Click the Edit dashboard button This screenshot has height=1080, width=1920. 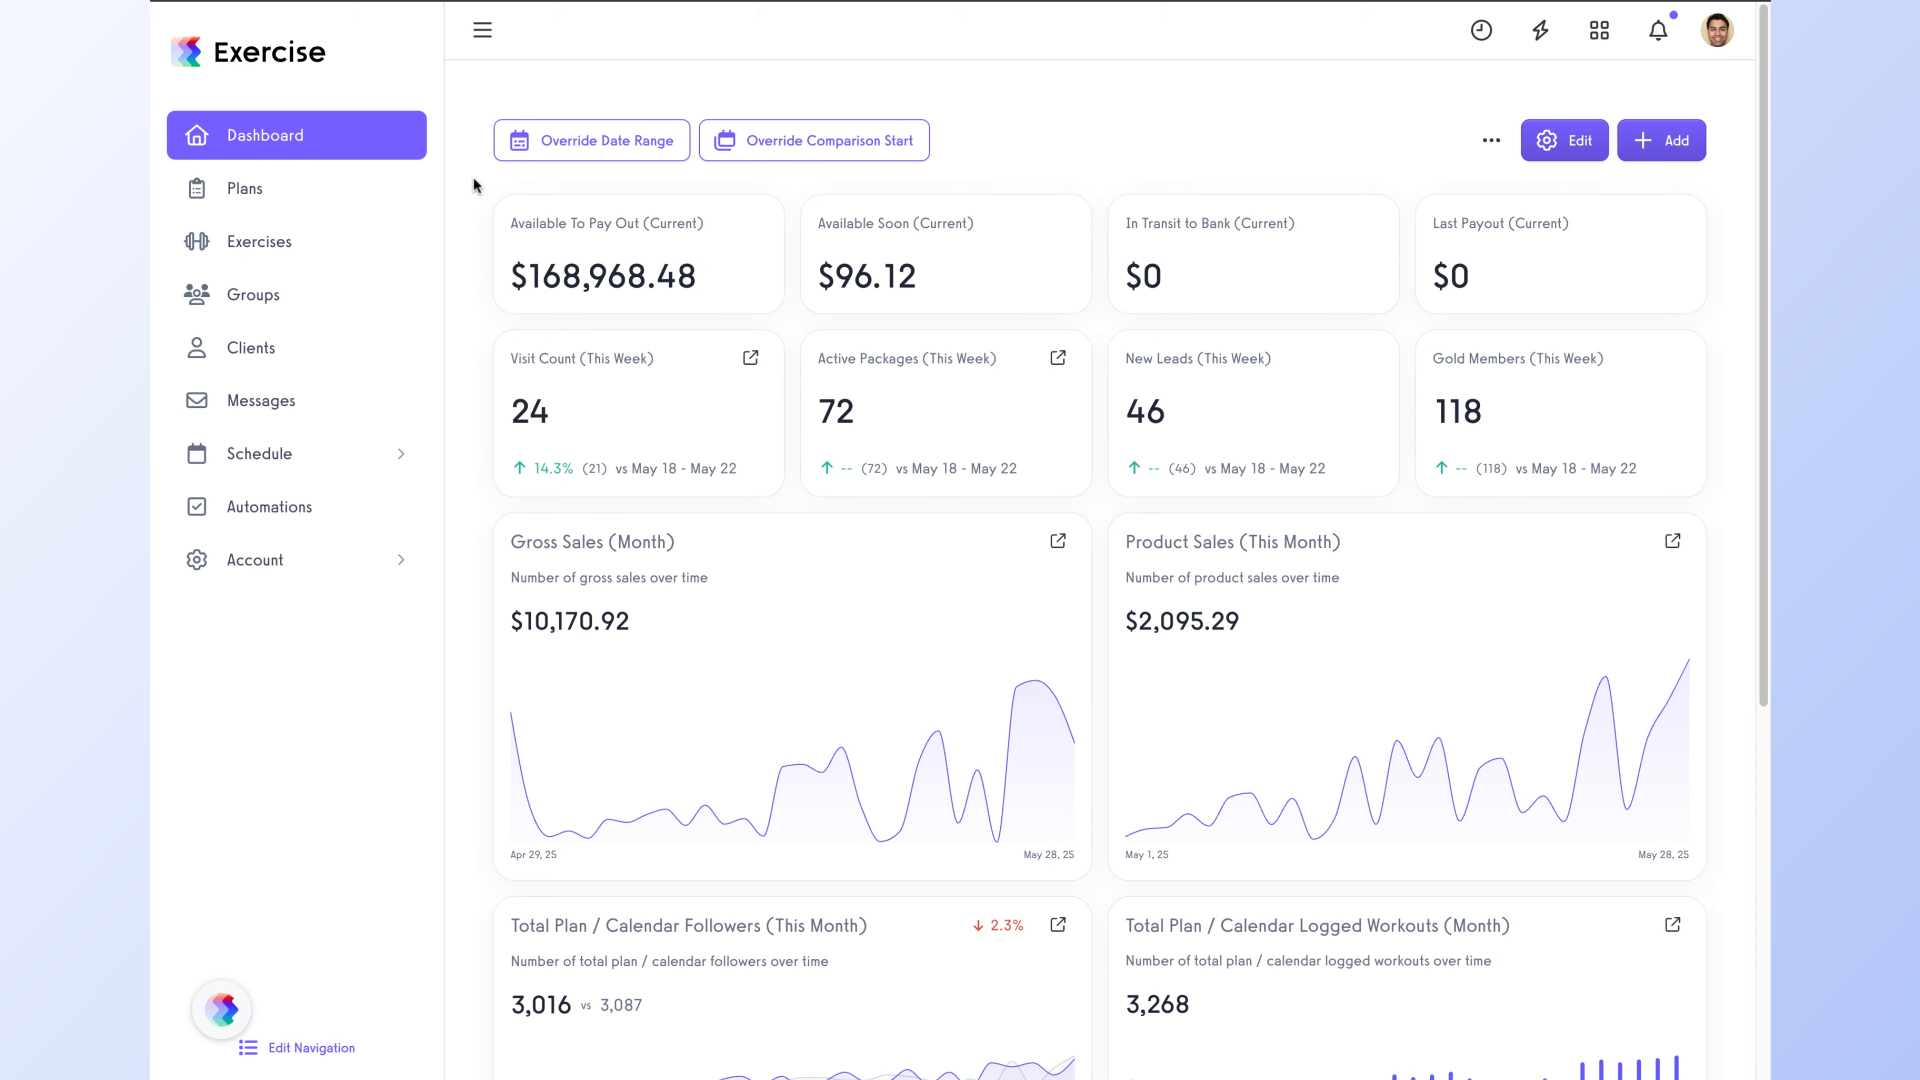click(1564, 140)
